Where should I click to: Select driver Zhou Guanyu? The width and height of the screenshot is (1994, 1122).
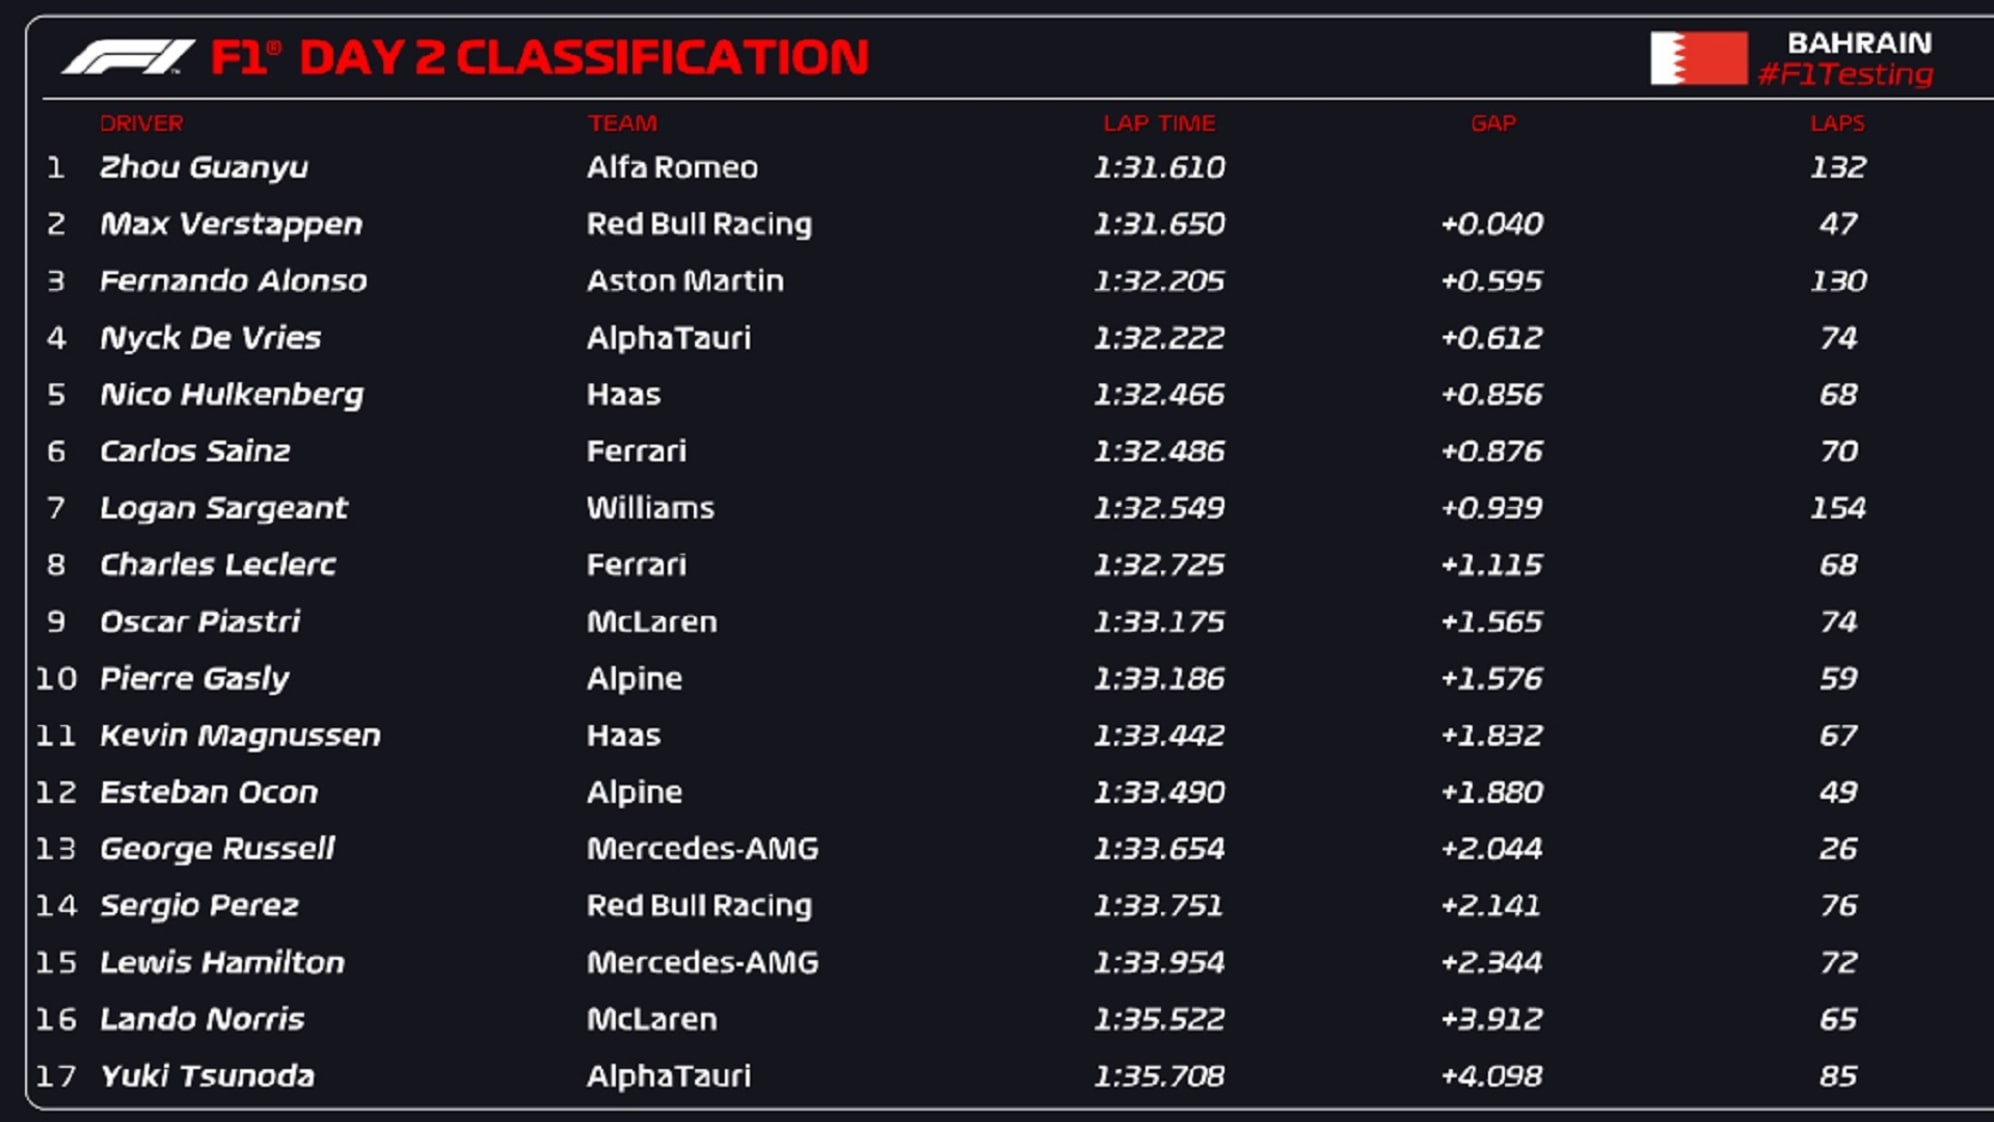click(x=204, y=167)
